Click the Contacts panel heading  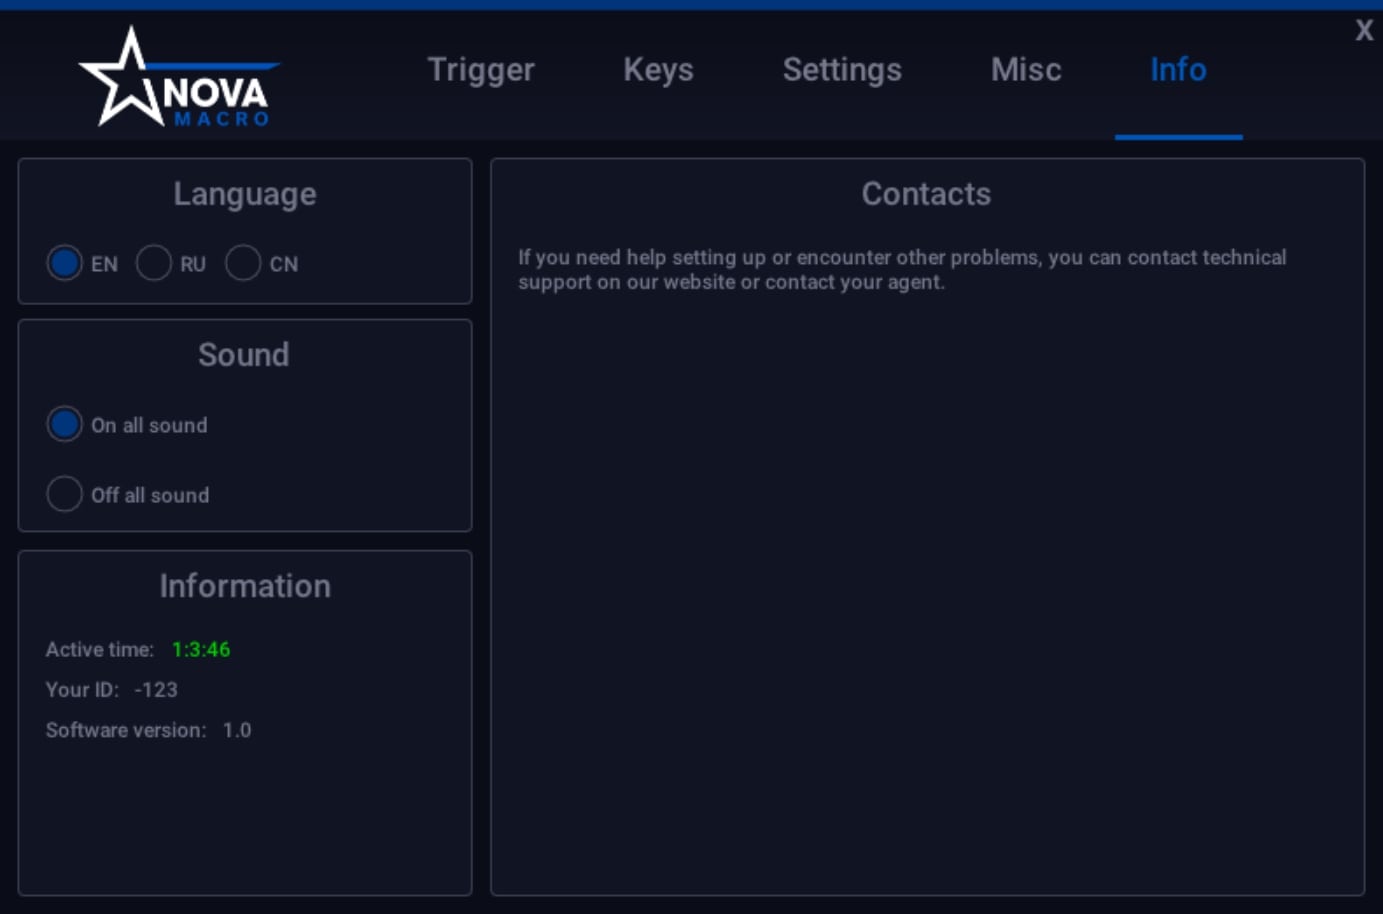point(926,194)
